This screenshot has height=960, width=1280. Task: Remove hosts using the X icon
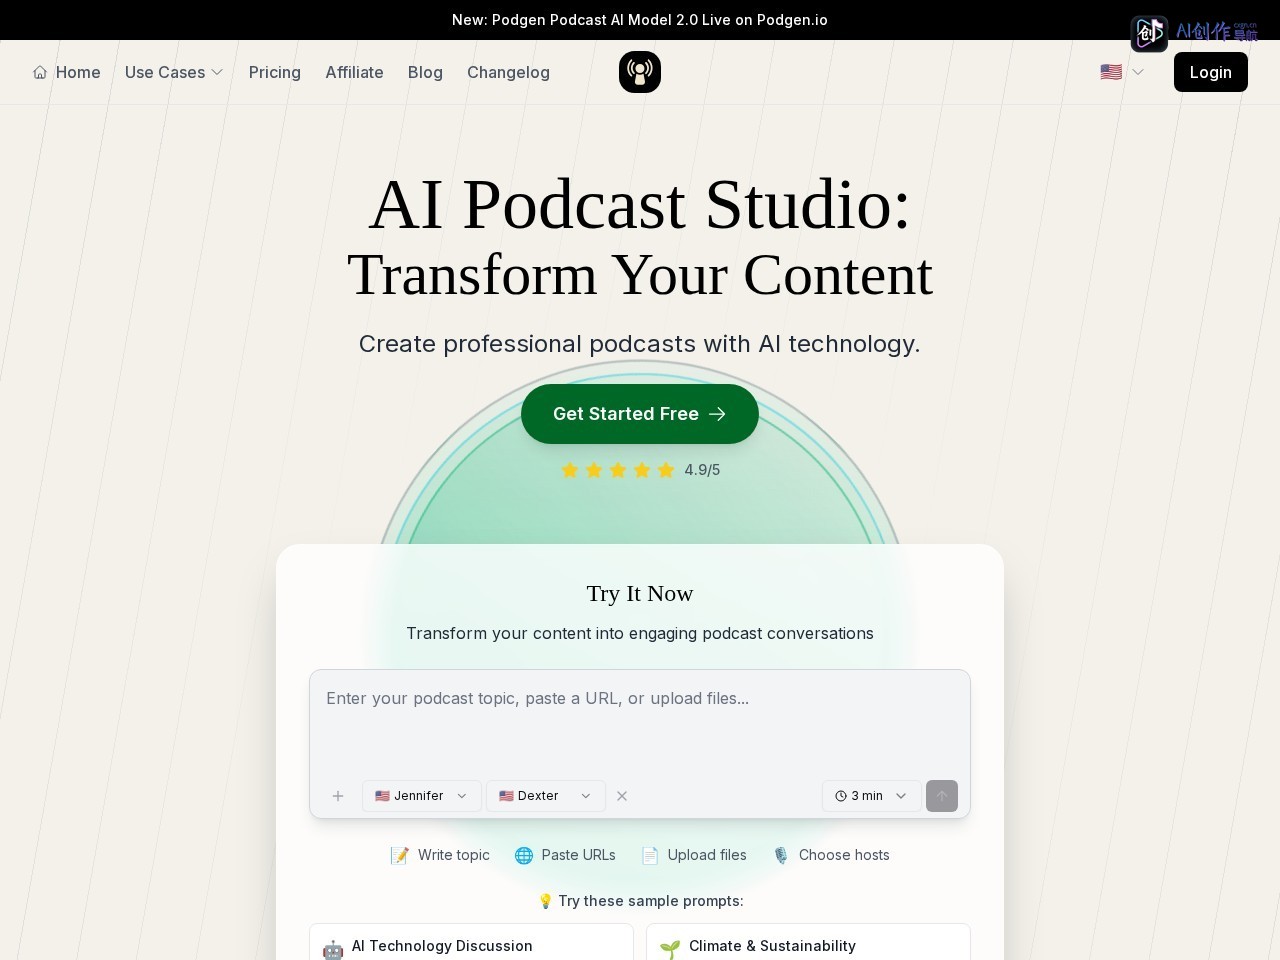622,796
